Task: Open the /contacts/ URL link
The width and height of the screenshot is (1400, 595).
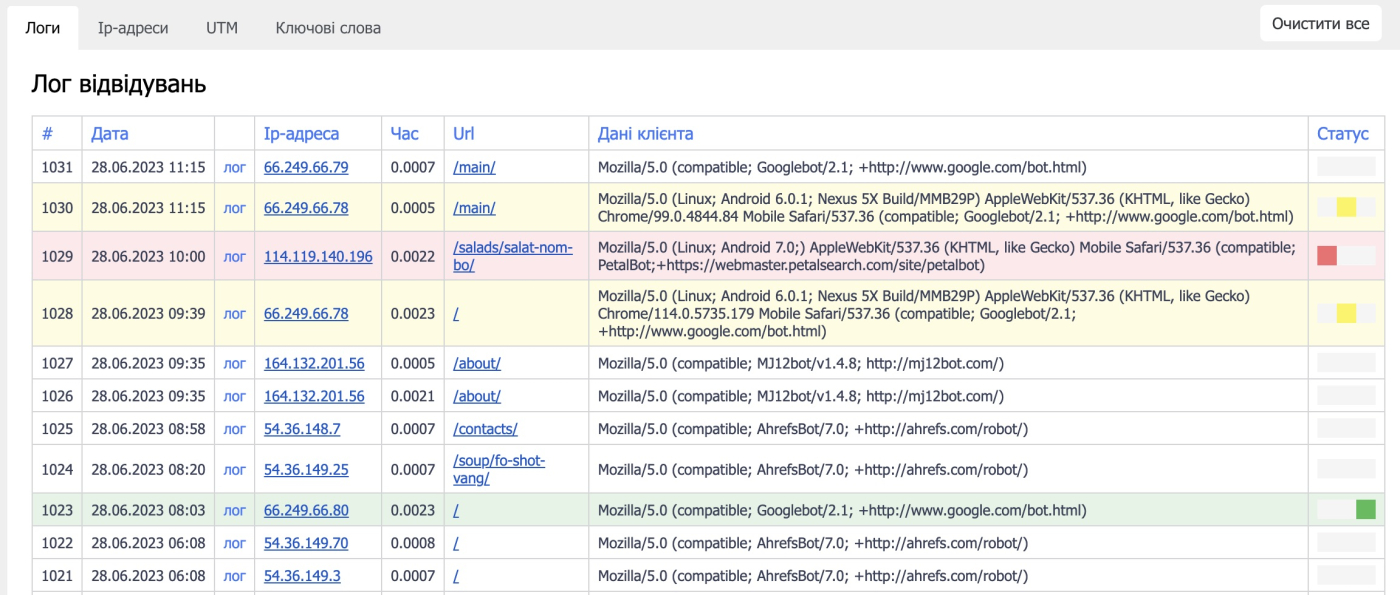Action: [x=485, y=429]
